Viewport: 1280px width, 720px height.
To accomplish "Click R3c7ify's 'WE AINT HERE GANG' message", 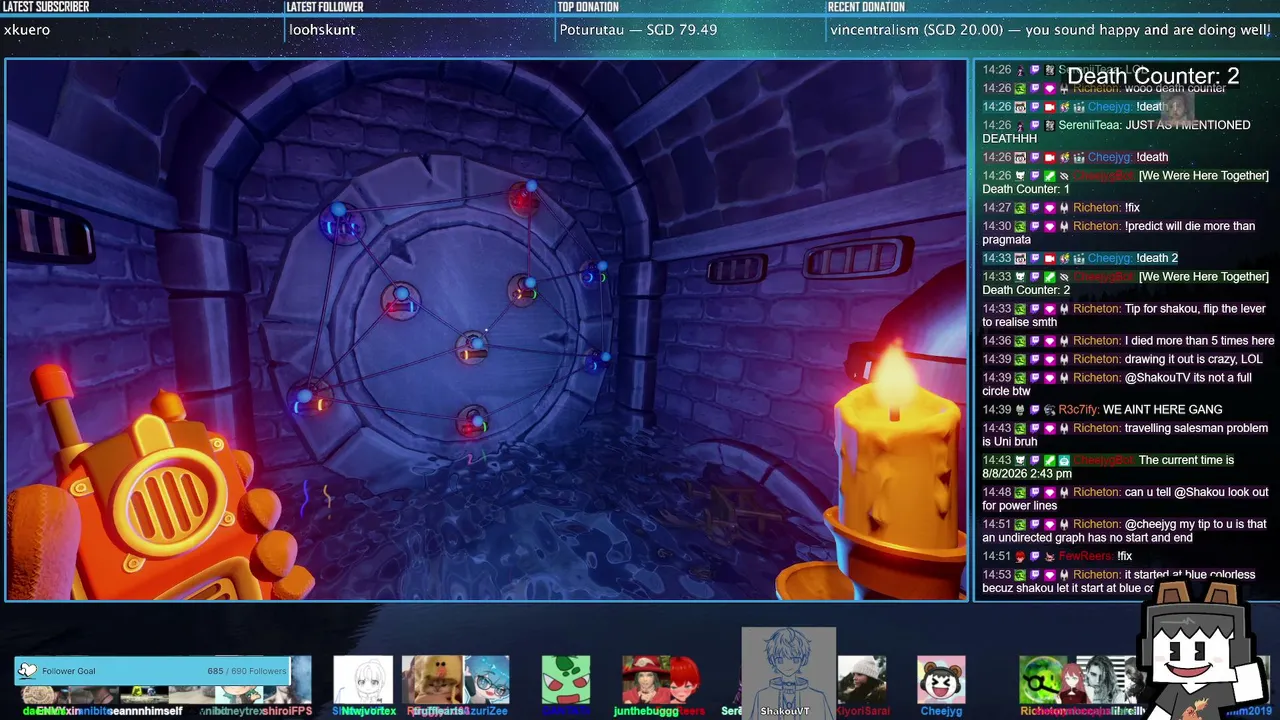I will [x=1102, y=410].
